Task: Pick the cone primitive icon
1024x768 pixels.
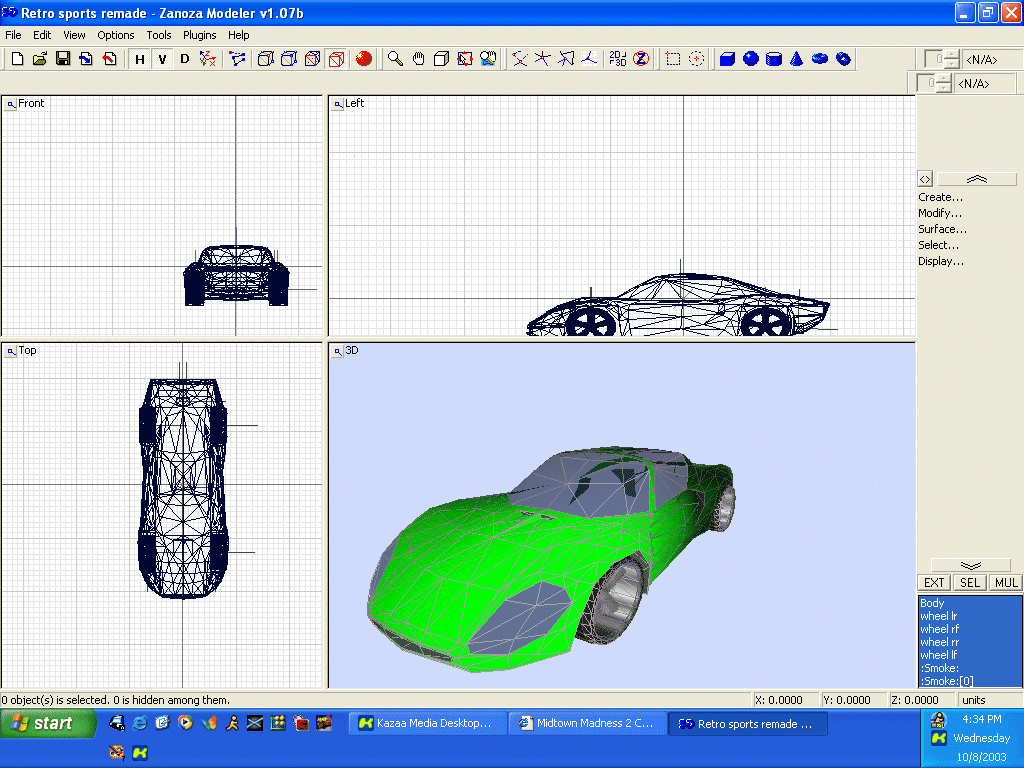Action: click(796, 59)
